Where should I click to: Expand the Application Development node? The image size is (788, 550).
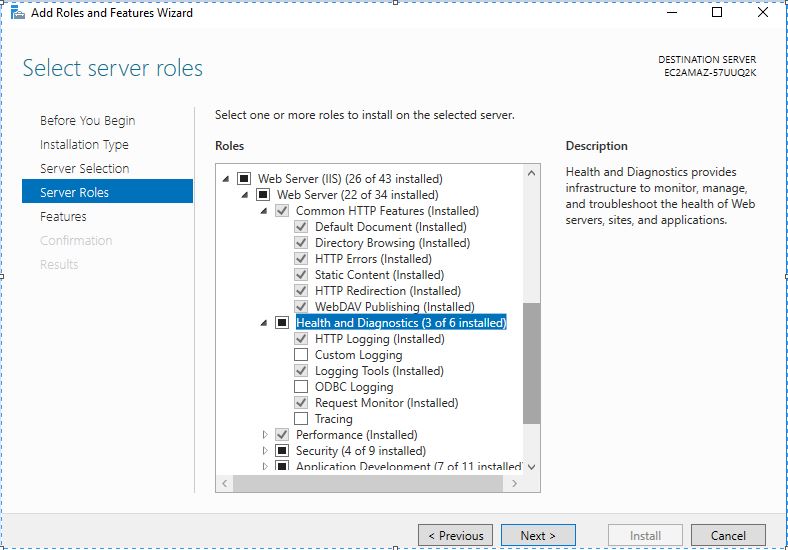click(265, 466)
